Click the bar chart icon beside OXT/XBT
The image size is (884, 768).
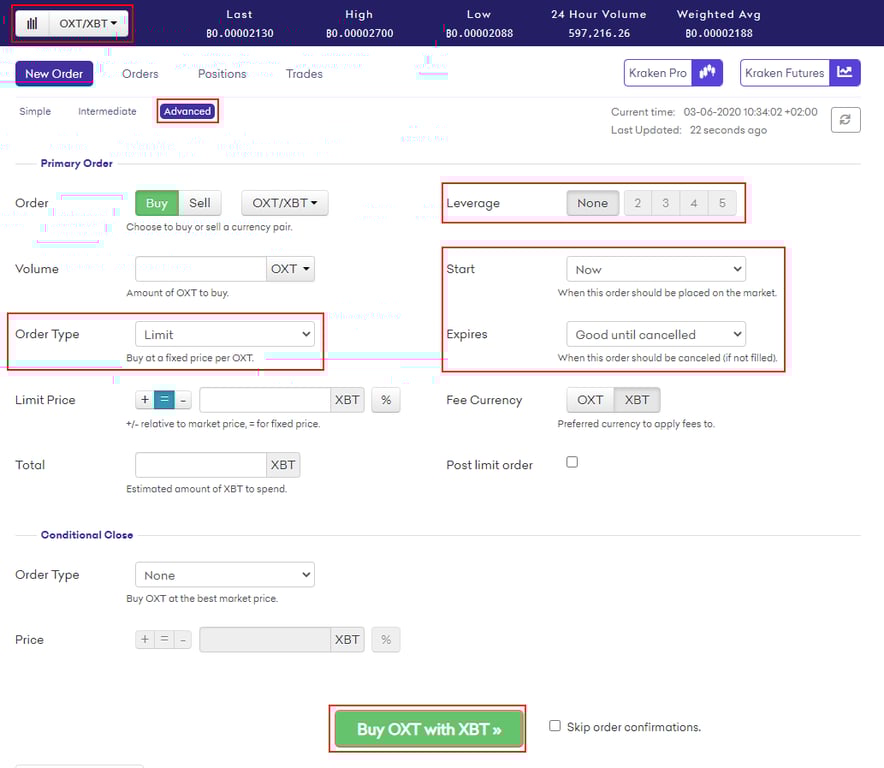tap(32, 24)
